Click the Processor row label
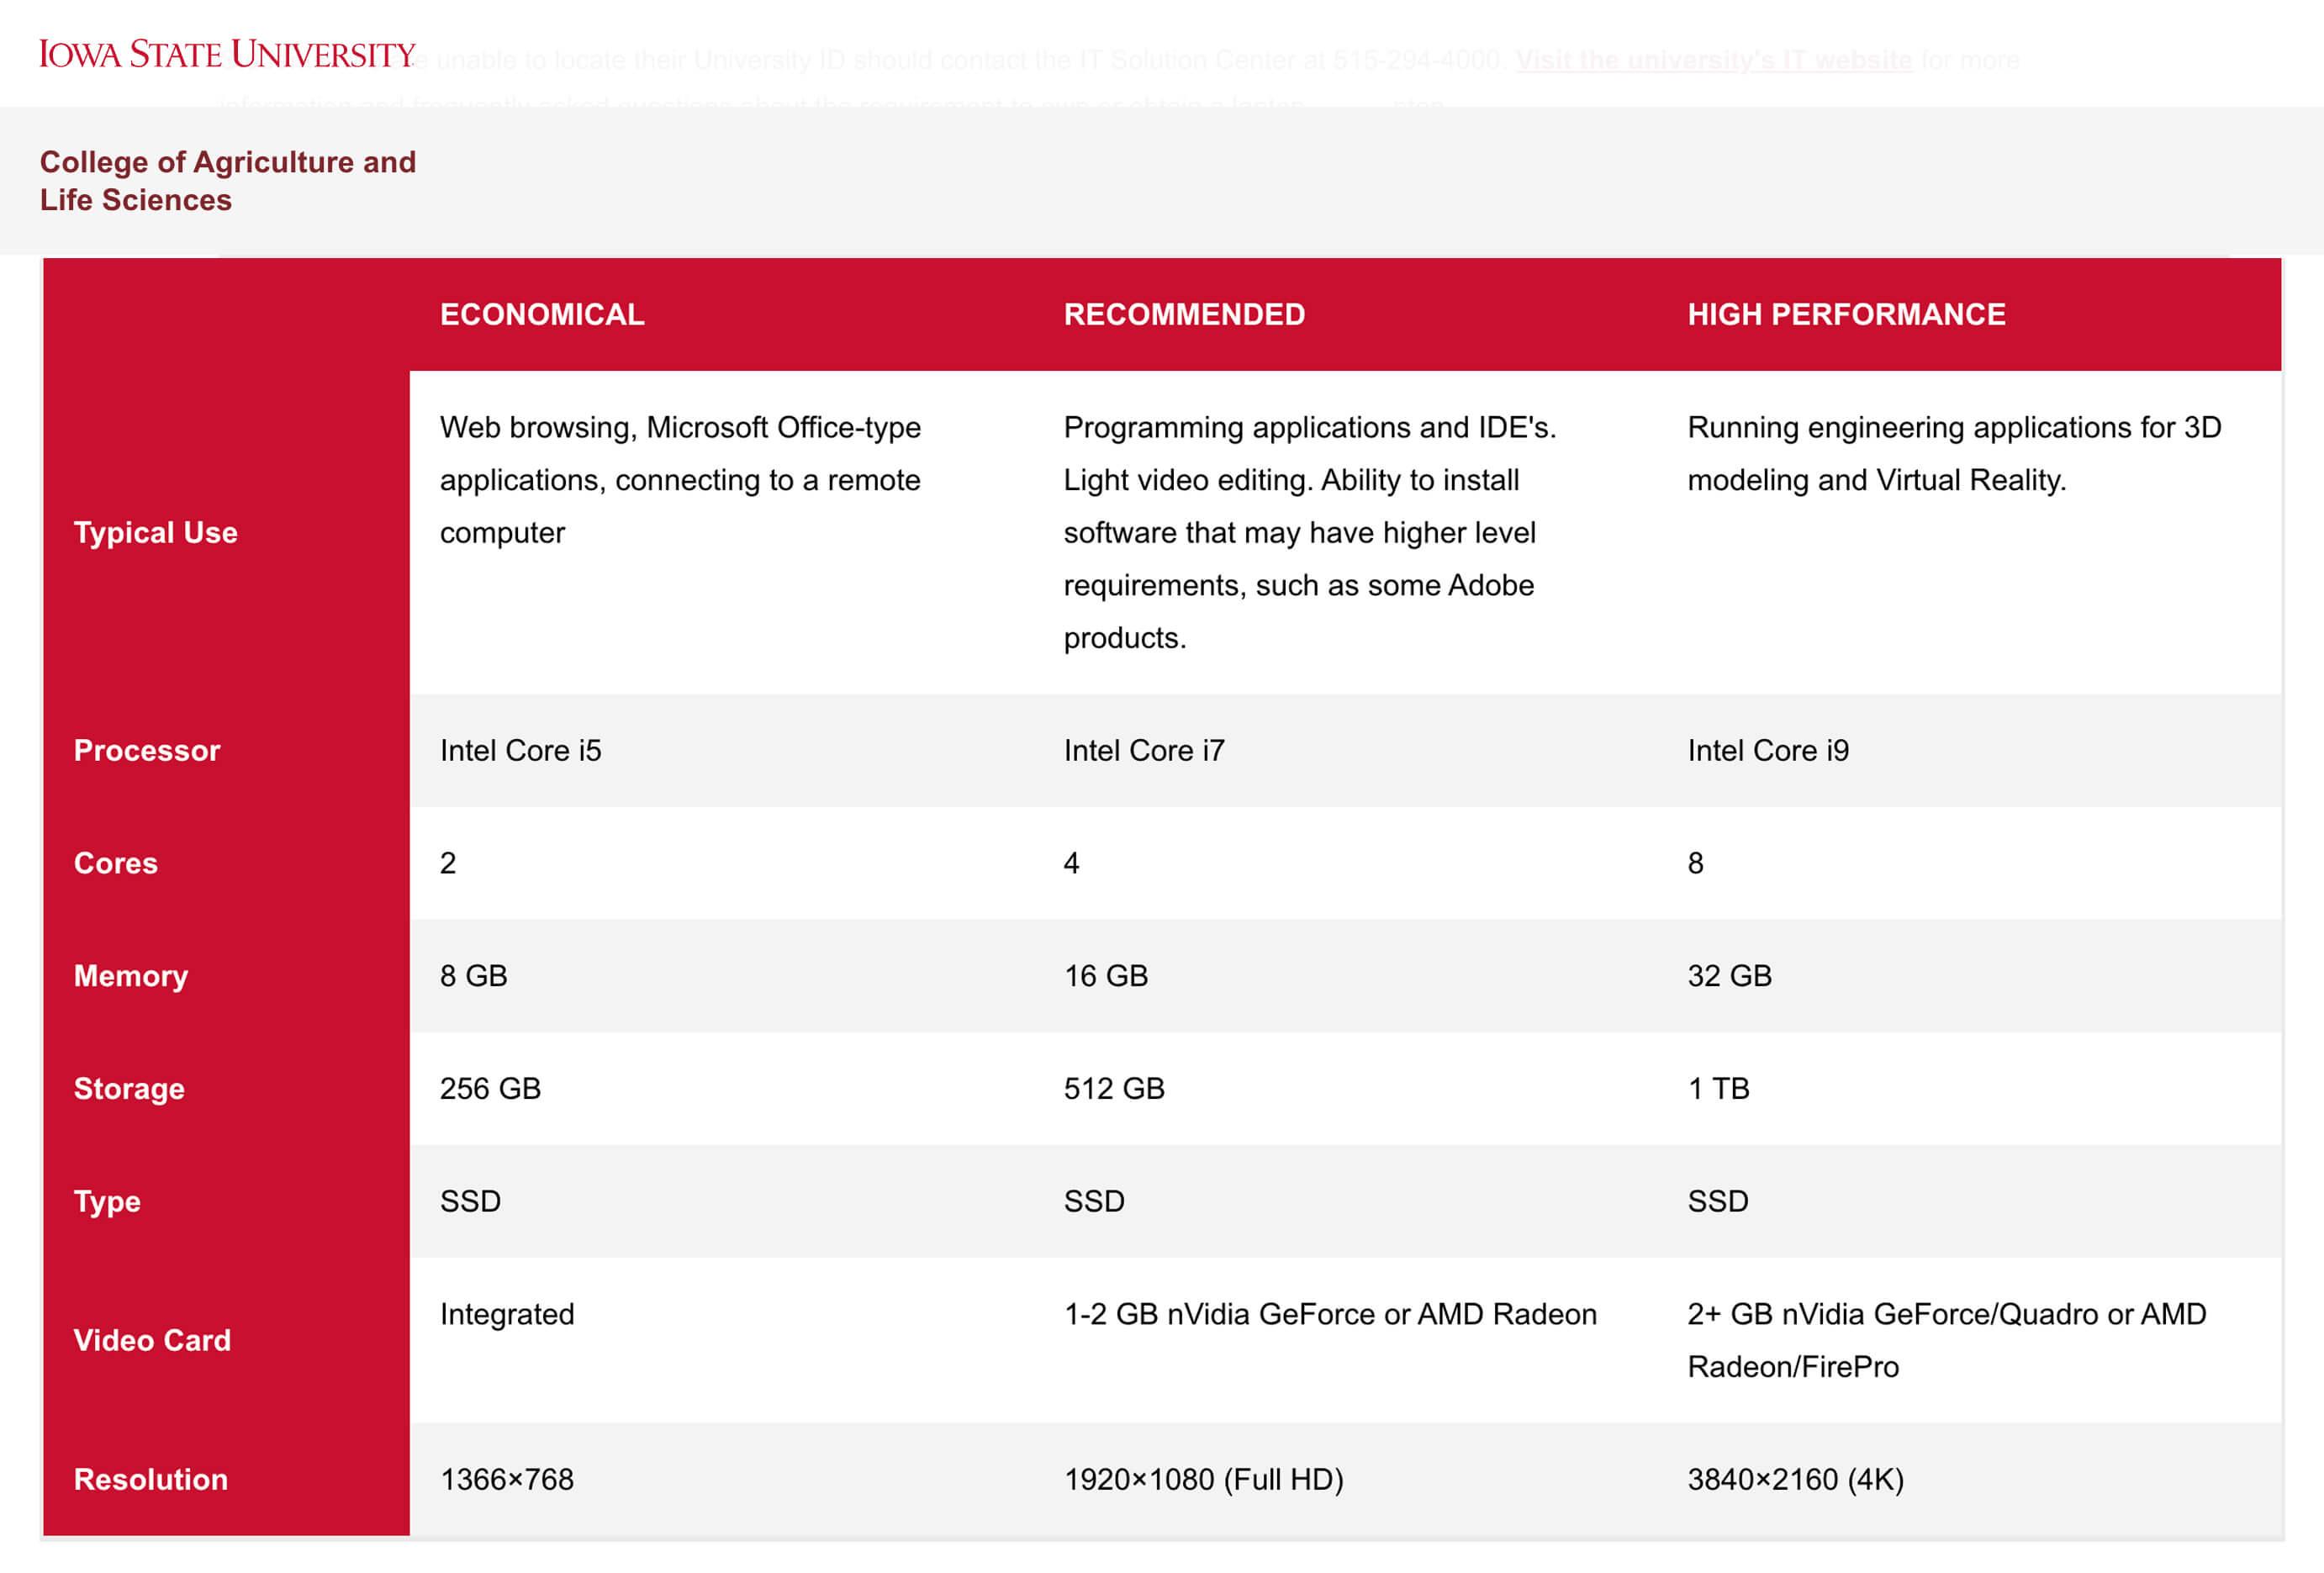The image size is (2324, 1573). (x=147, y=750)
